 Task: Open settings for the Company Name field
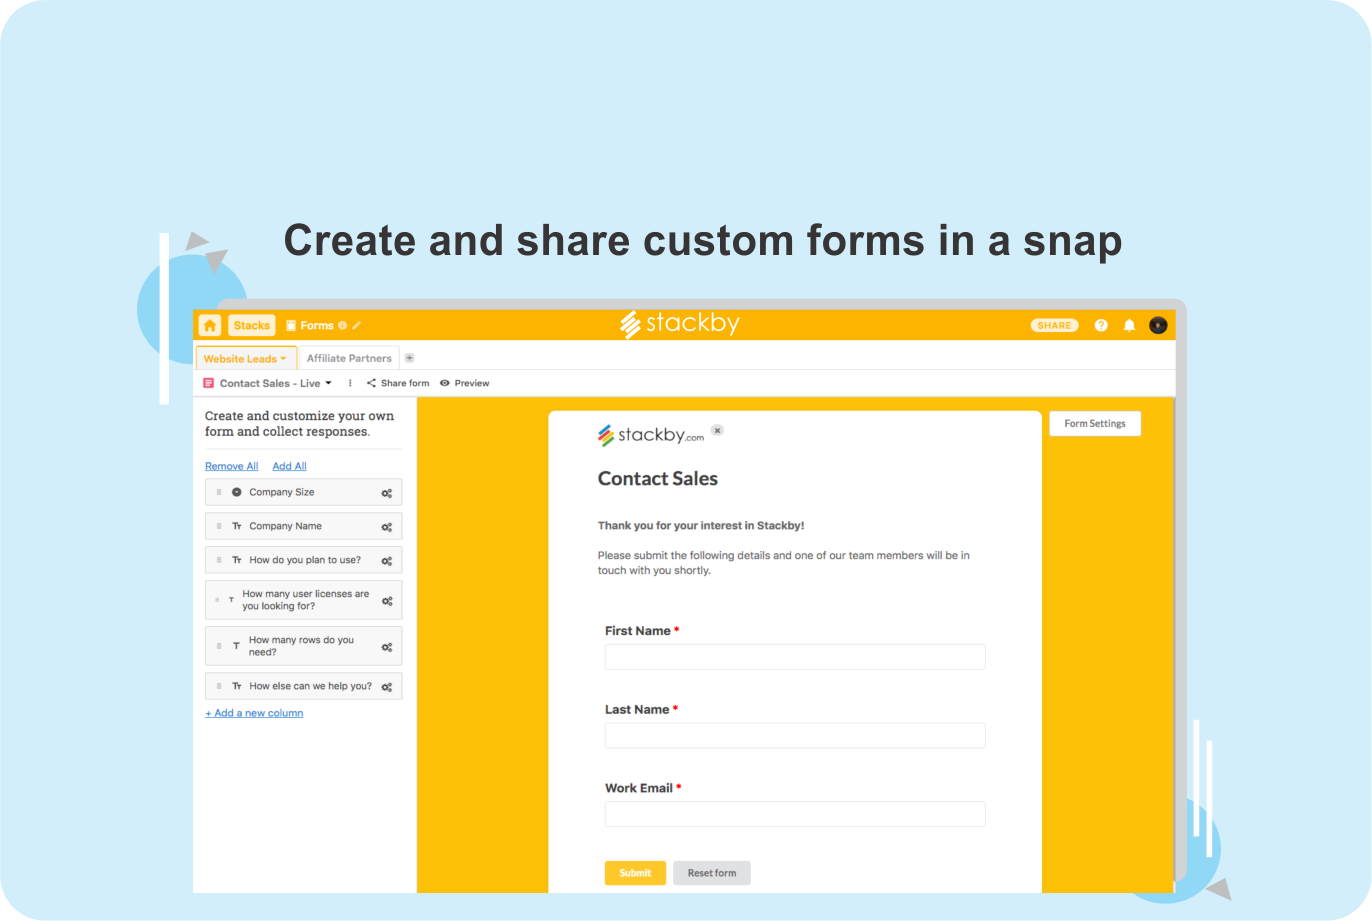387,526
